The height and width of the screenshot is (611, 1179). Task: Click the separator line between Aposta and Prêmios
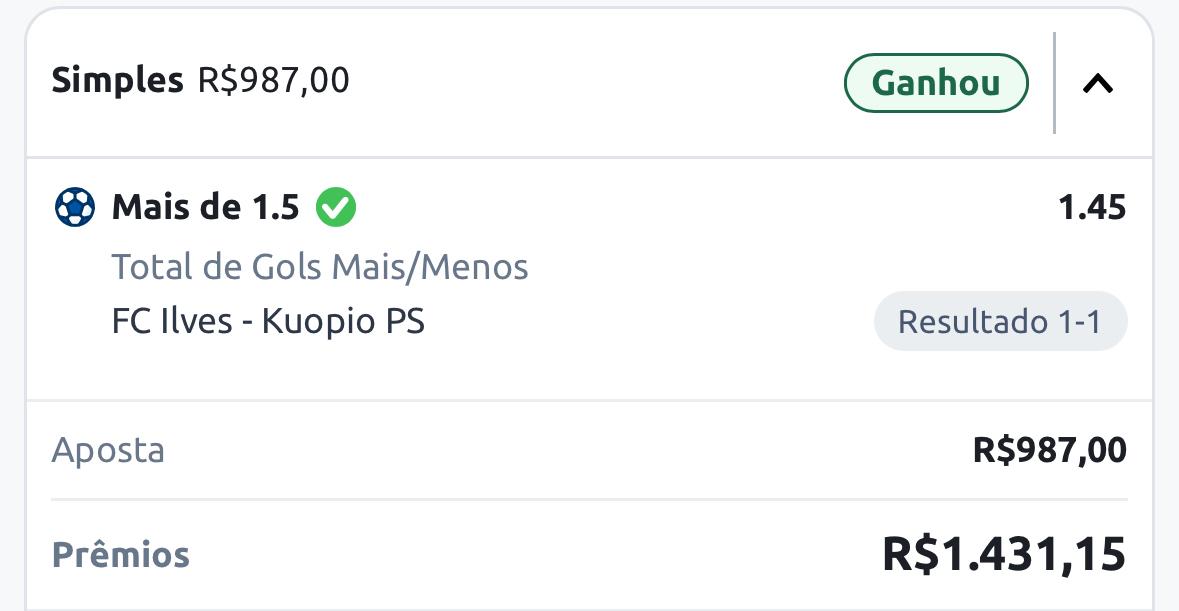pyautogui.click(x=590, y=499)
